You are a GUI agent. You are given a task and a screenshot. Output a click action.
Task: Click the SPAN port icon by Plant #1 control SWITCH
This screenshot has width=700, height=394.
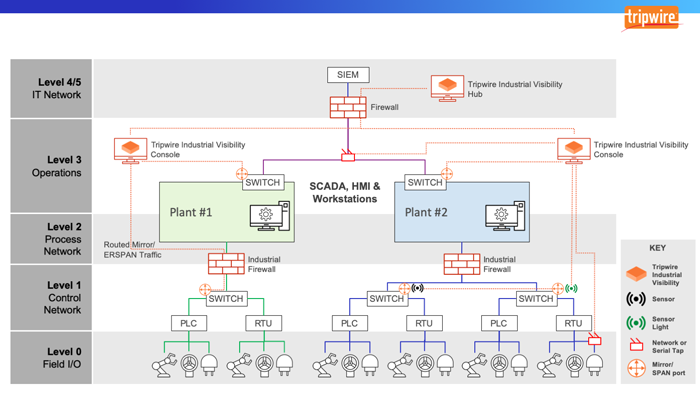pos(205,290)
